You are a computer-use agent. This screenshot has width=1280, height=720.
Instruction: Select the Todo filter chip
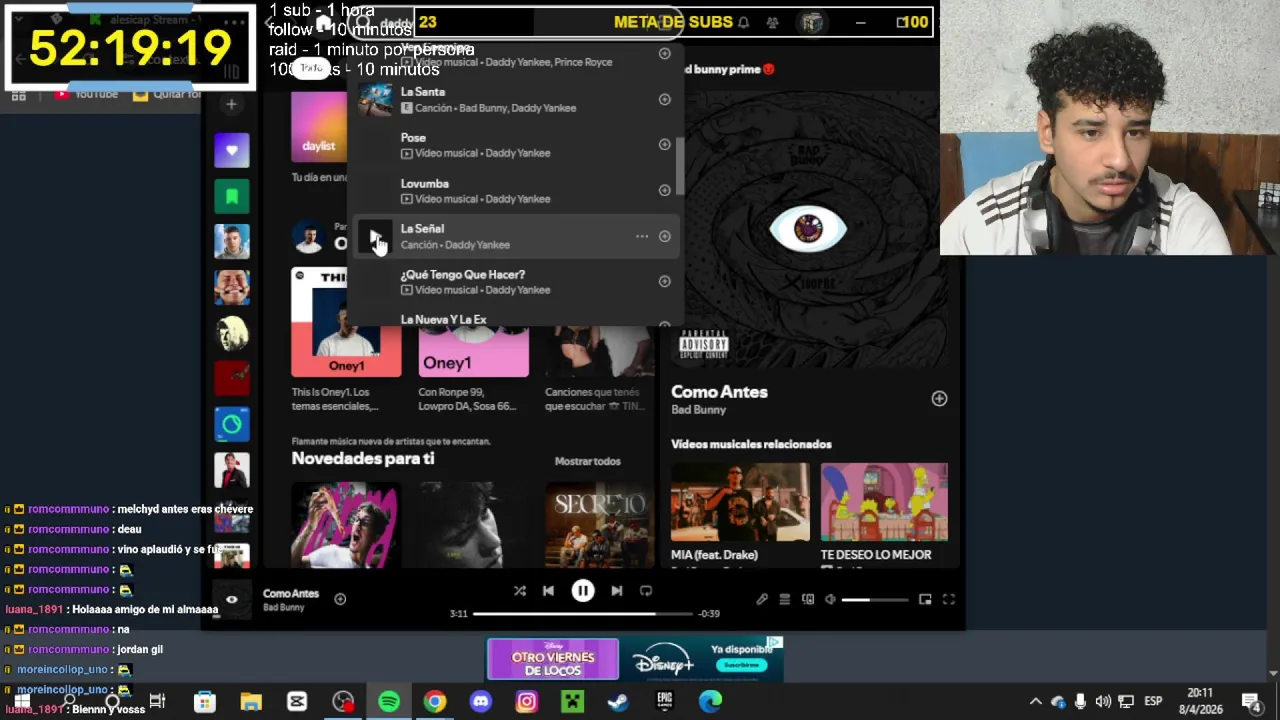(312, 68)
